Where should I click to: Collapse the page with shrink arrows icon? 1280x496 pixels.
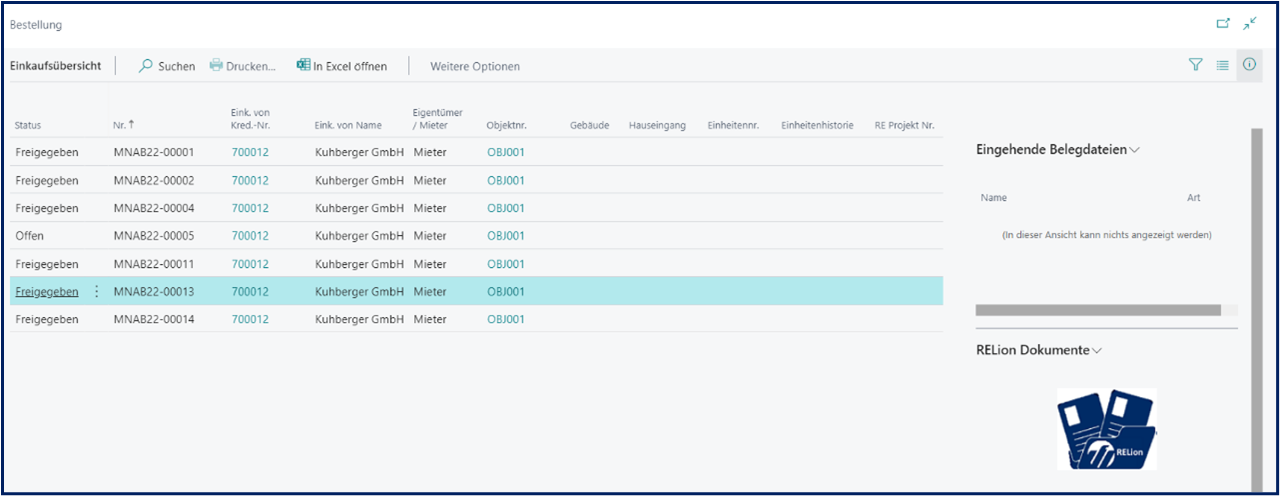[x=1250, y=23]
